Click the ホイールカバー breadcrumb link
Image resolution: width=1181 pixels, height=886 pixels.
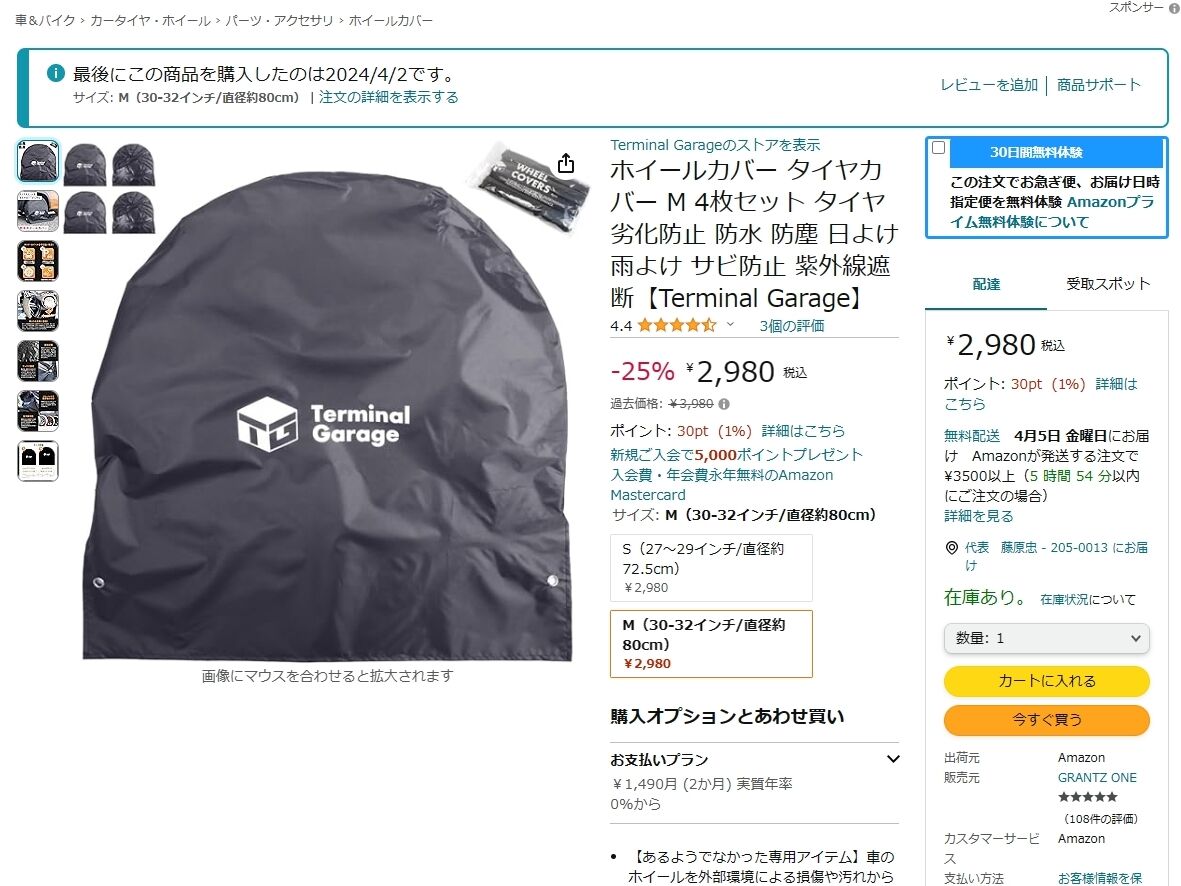coord(390,20)
